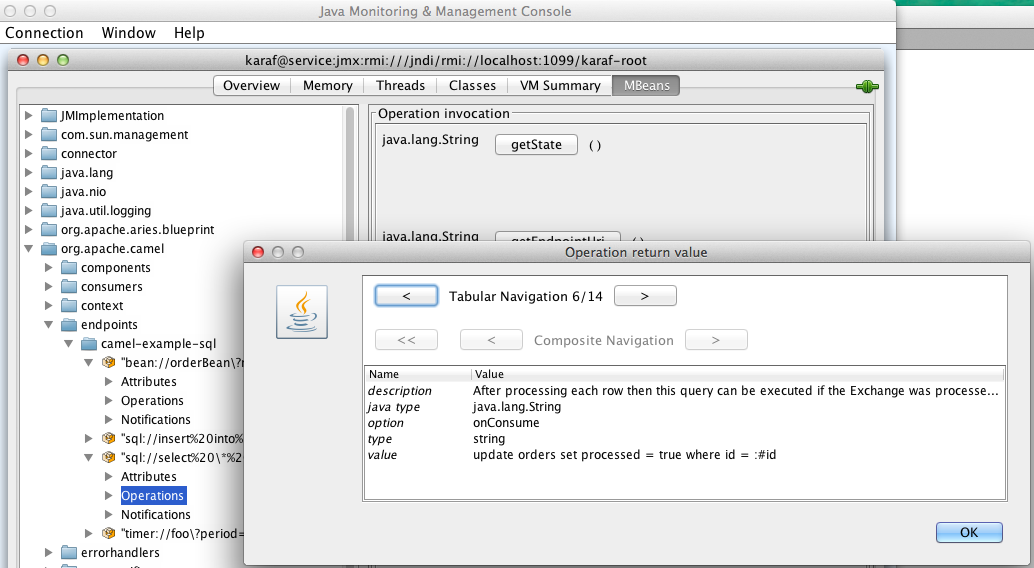Select the JMImplementation folder icon

pyautogui.click(x=49, y=115)
